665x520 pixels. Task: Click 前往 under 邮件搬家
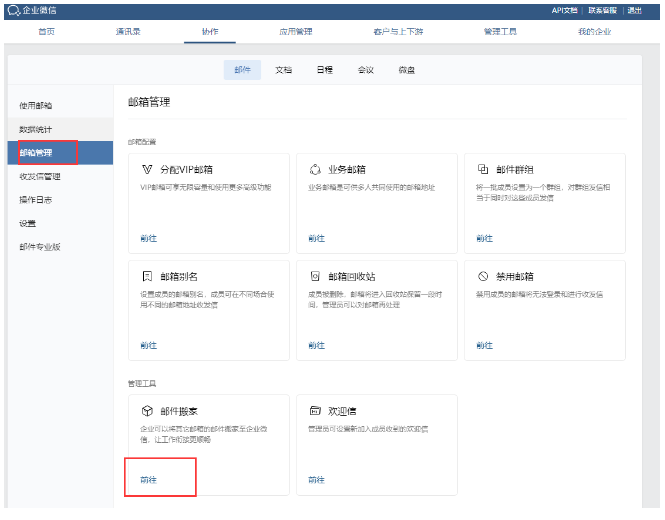coord(148,480)
